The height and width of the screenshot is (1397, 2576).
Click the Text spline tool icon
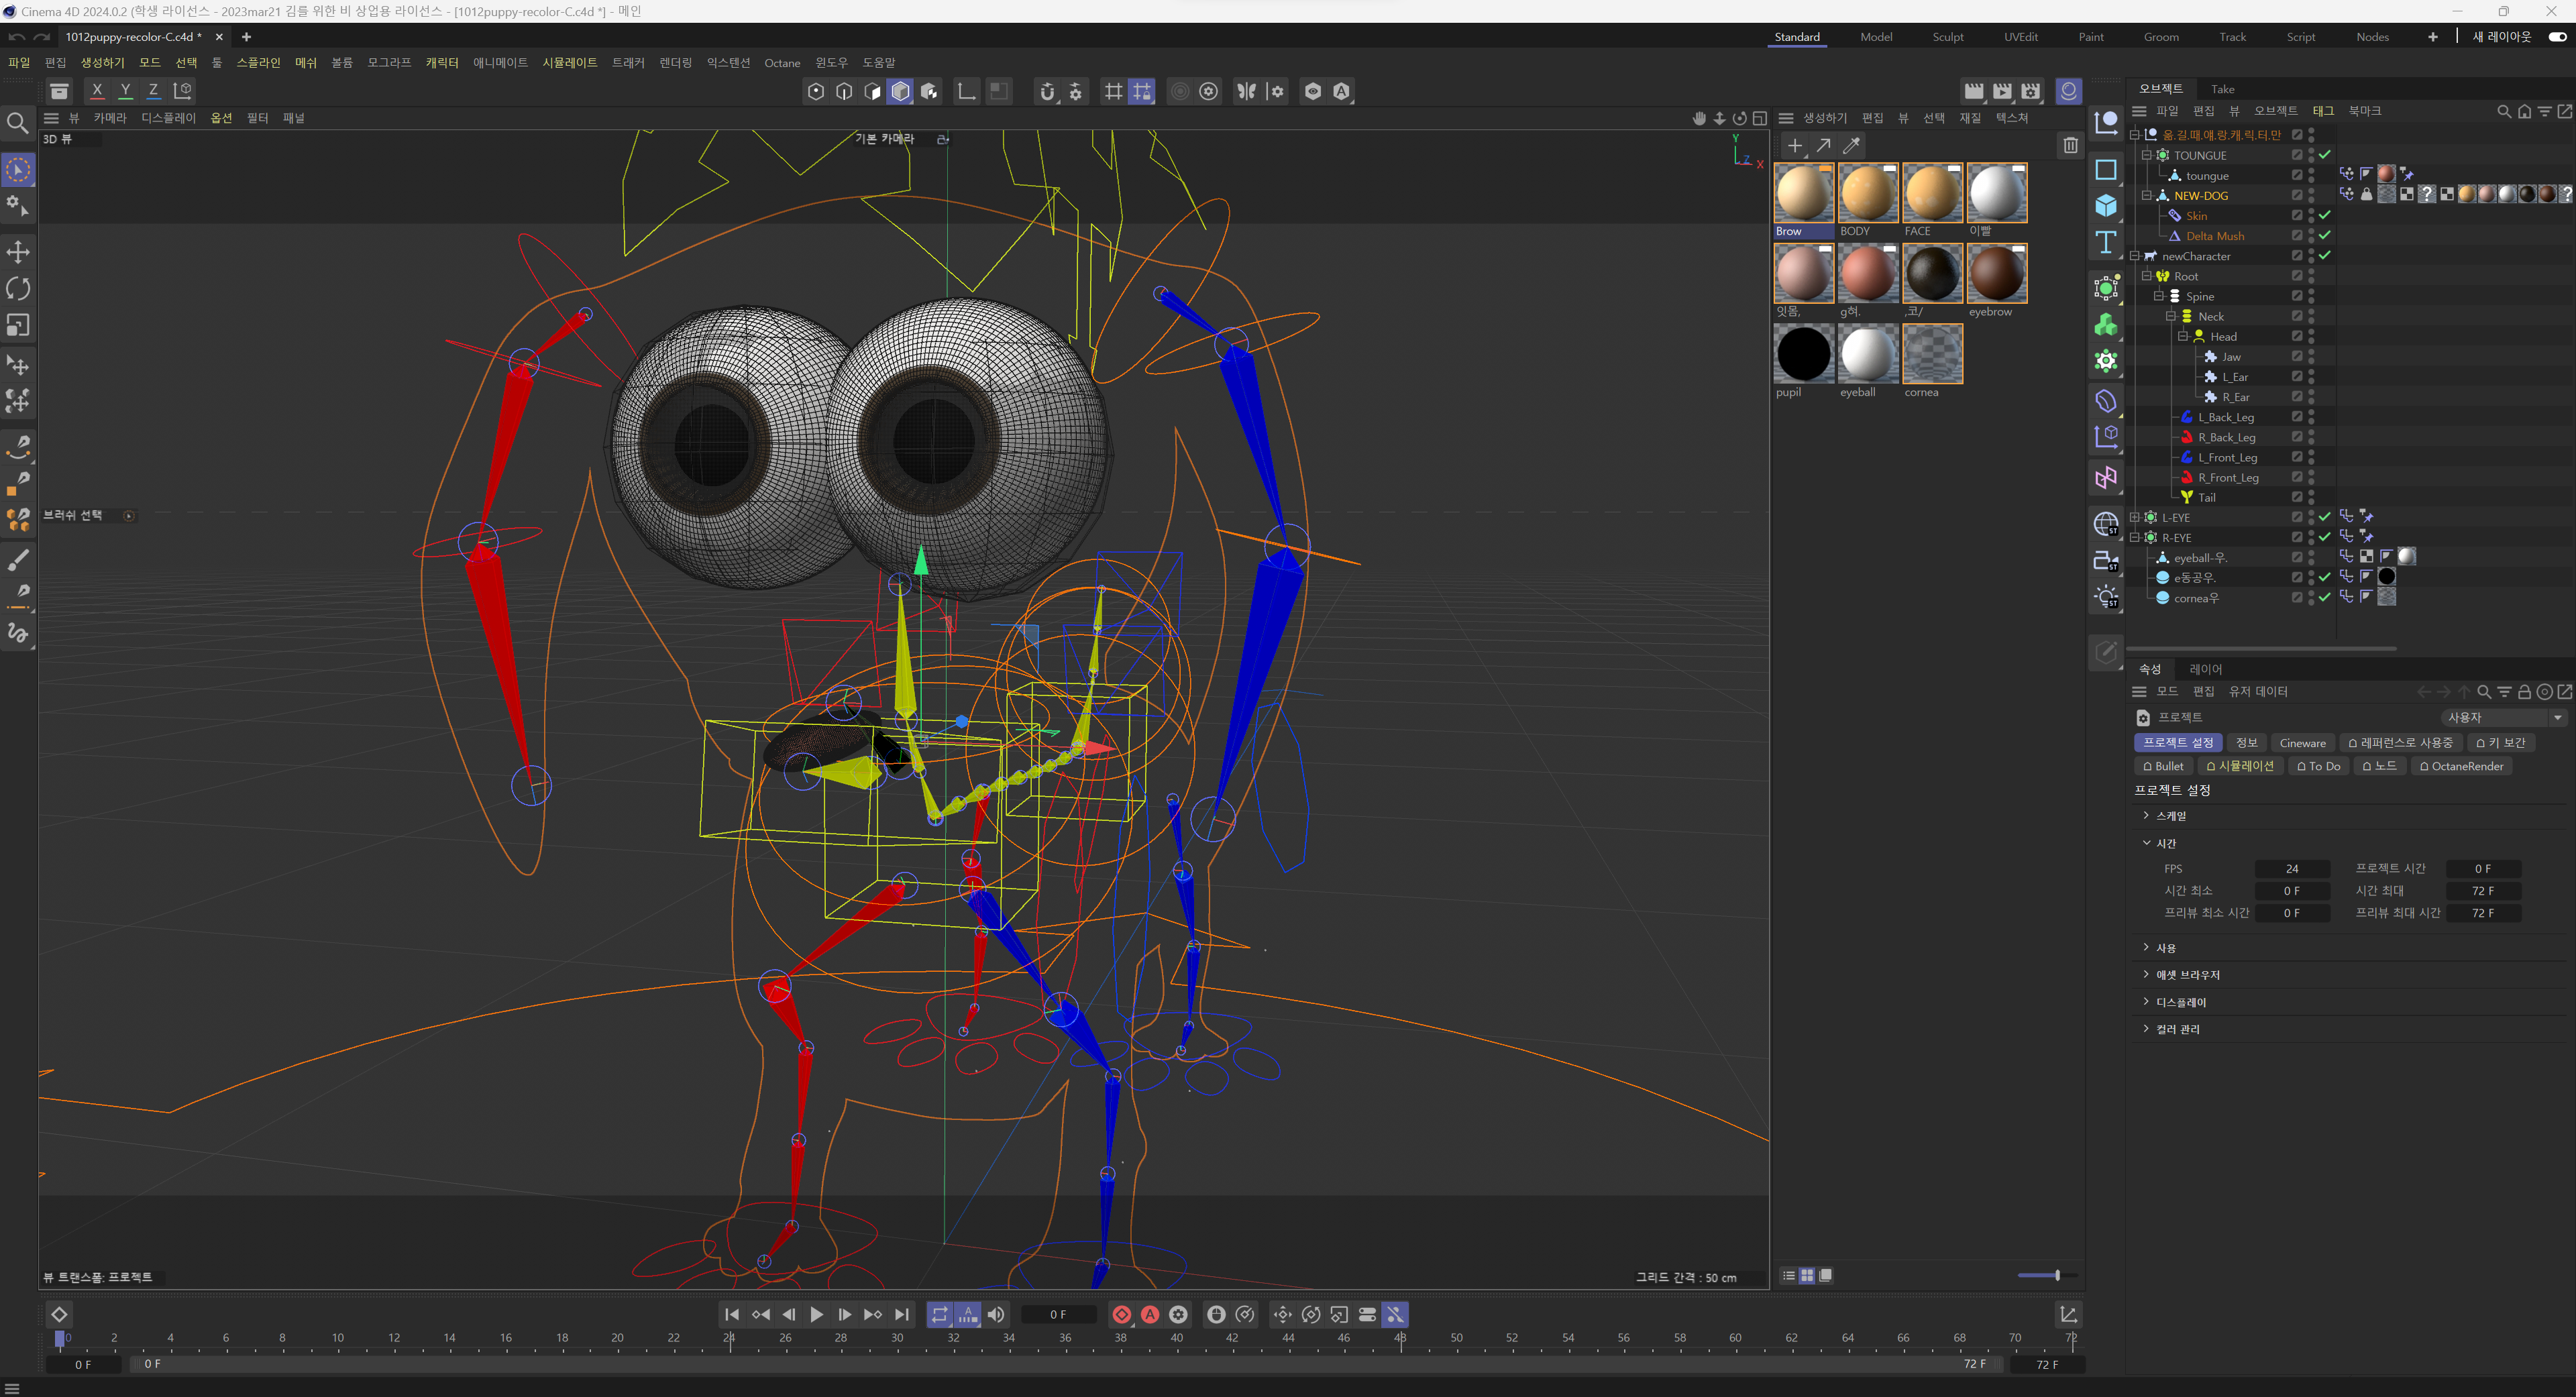[2106, 243]
